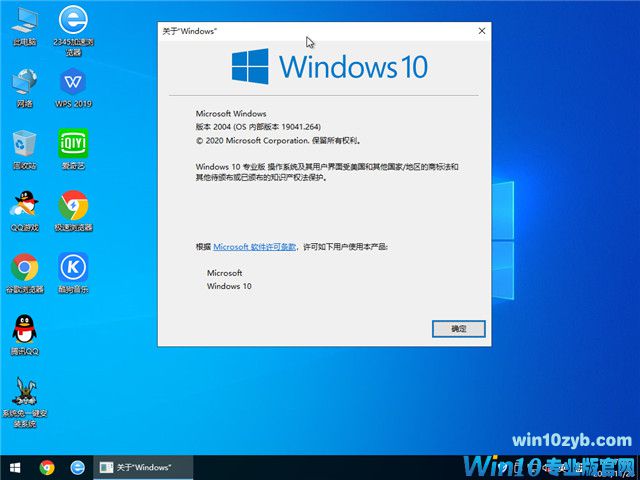The width and height of the screenshot is (640, 480).
Task: Open Kugou Music desktop shortcut
Action: pos(72,269)
